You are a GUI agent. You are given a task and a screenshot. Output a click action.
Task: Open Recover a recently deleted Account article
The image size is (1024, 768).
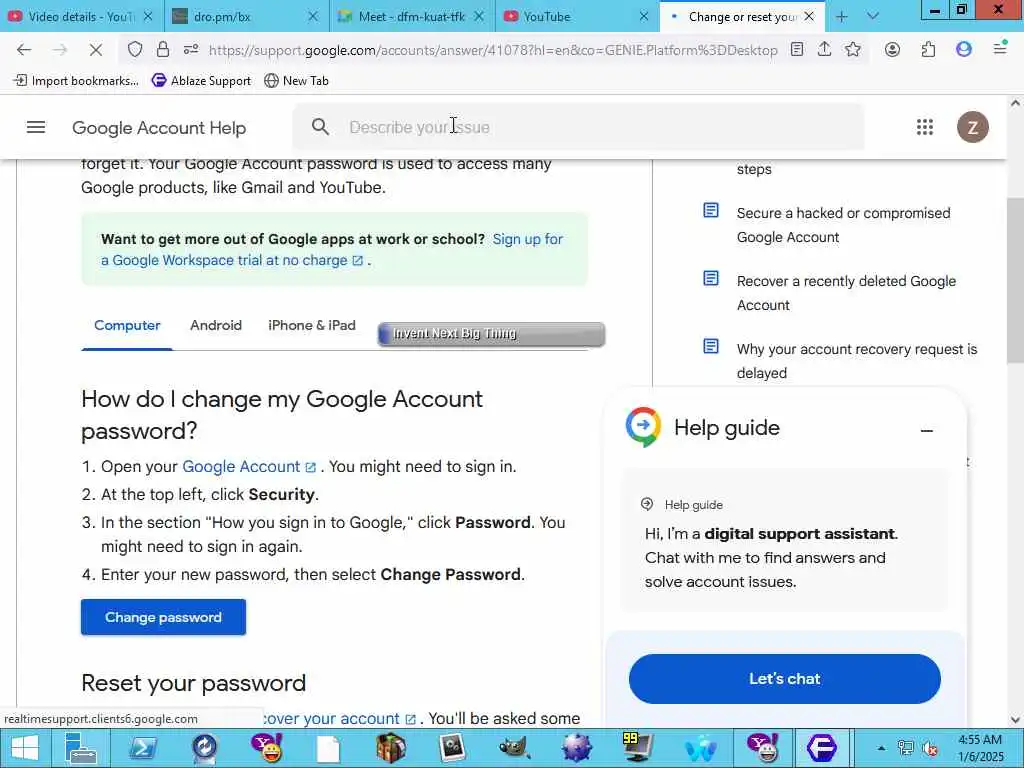(x=846, y=293)
